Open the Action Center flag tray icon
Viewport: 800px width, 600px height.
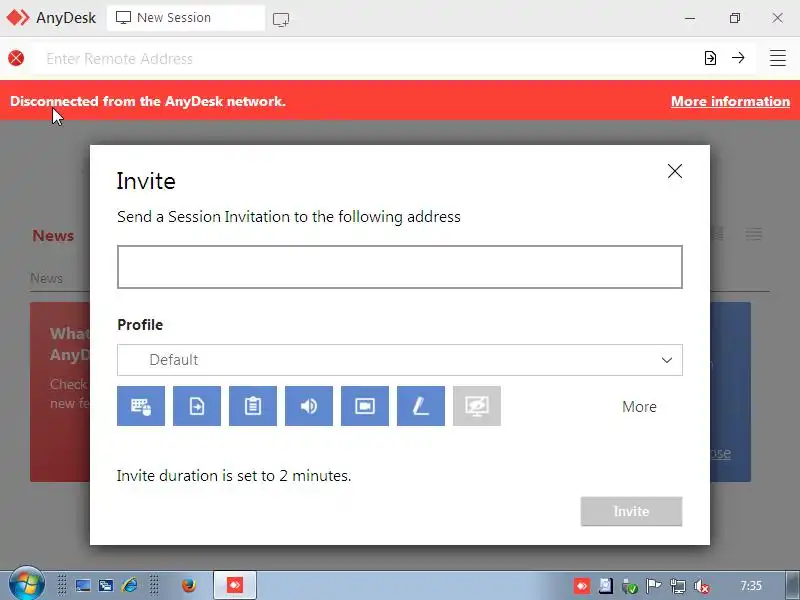tap(653, 586)
